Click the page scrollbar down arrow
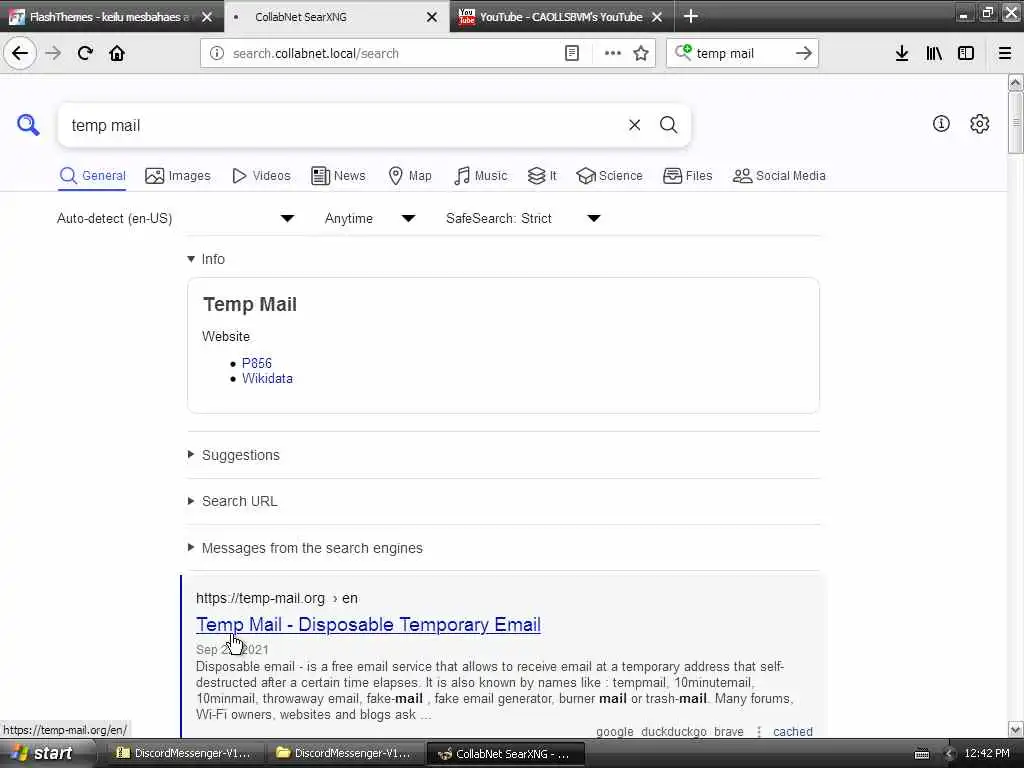 pos(1015,729)
